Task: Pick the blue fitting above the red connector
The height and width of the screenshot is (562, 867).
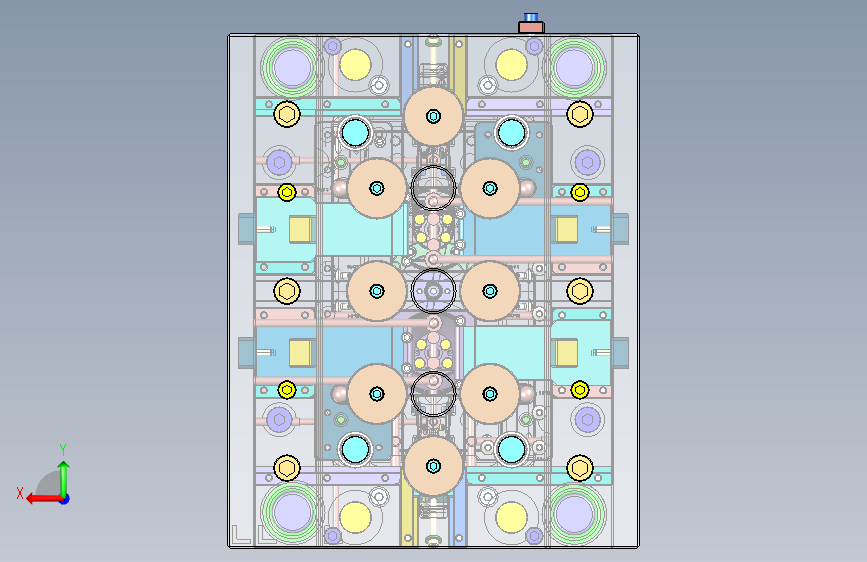Action: [x=531, y=17]
